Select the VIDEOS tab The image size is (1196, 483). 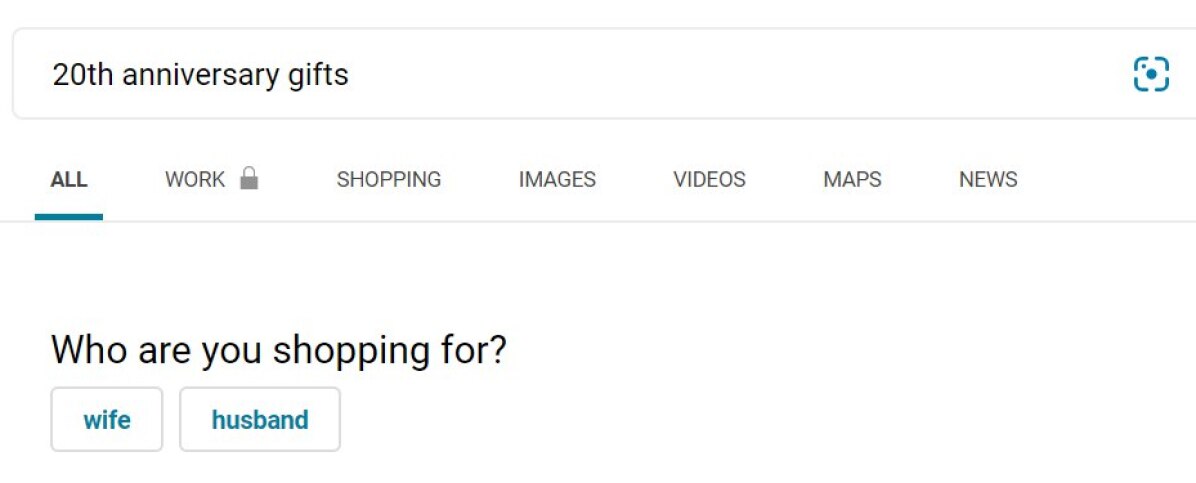[709, 180]
